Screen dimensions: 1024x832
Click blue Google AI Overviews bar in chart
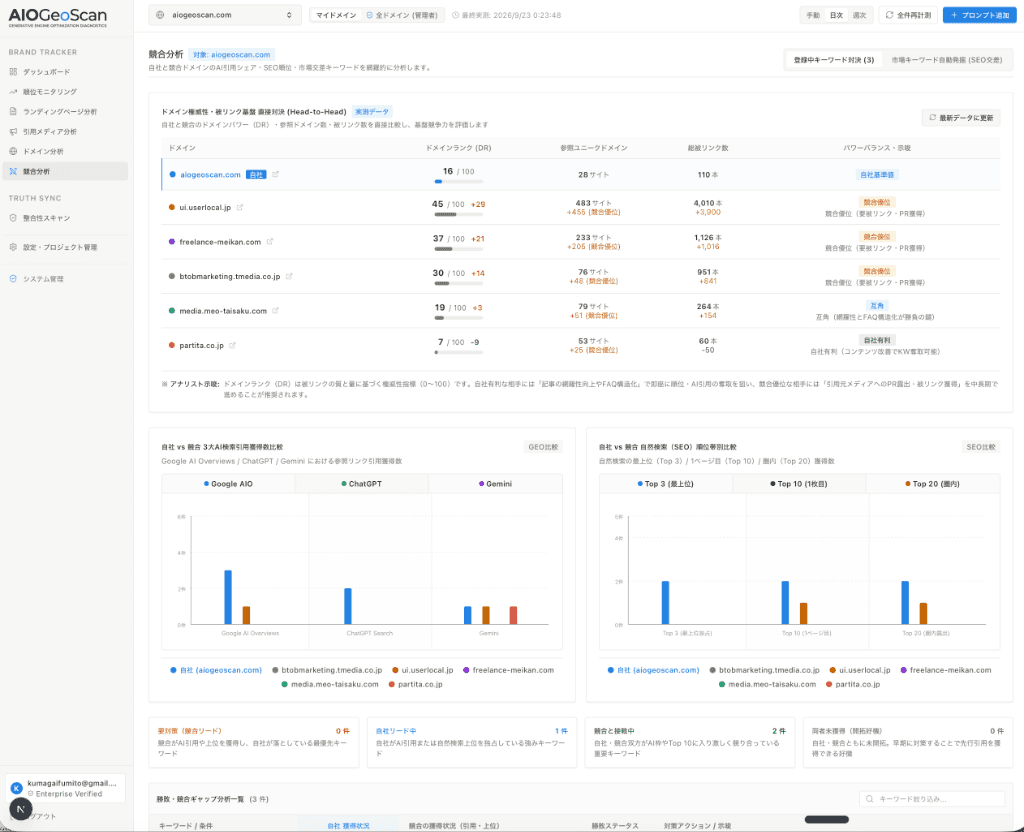click(228, 597)
